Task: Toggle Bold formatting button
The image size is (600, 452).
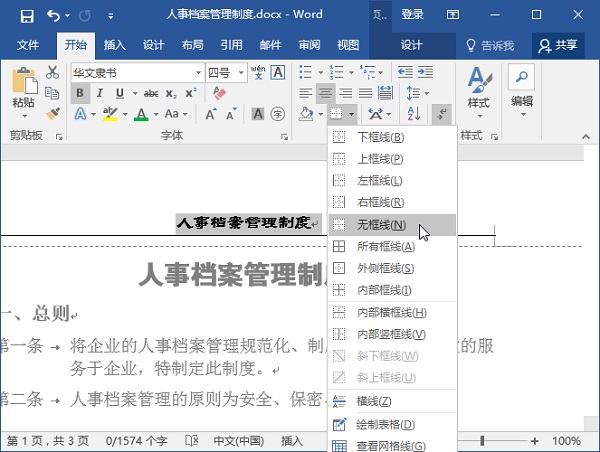Action: click(81, 93)
